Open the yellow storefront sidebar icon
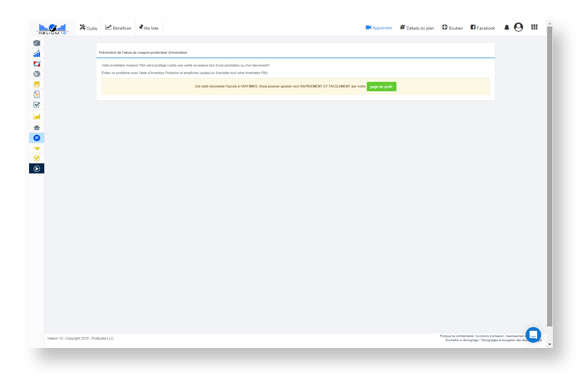Image resolution: width=579 pixels, height=375 pixels. point(37,84)
